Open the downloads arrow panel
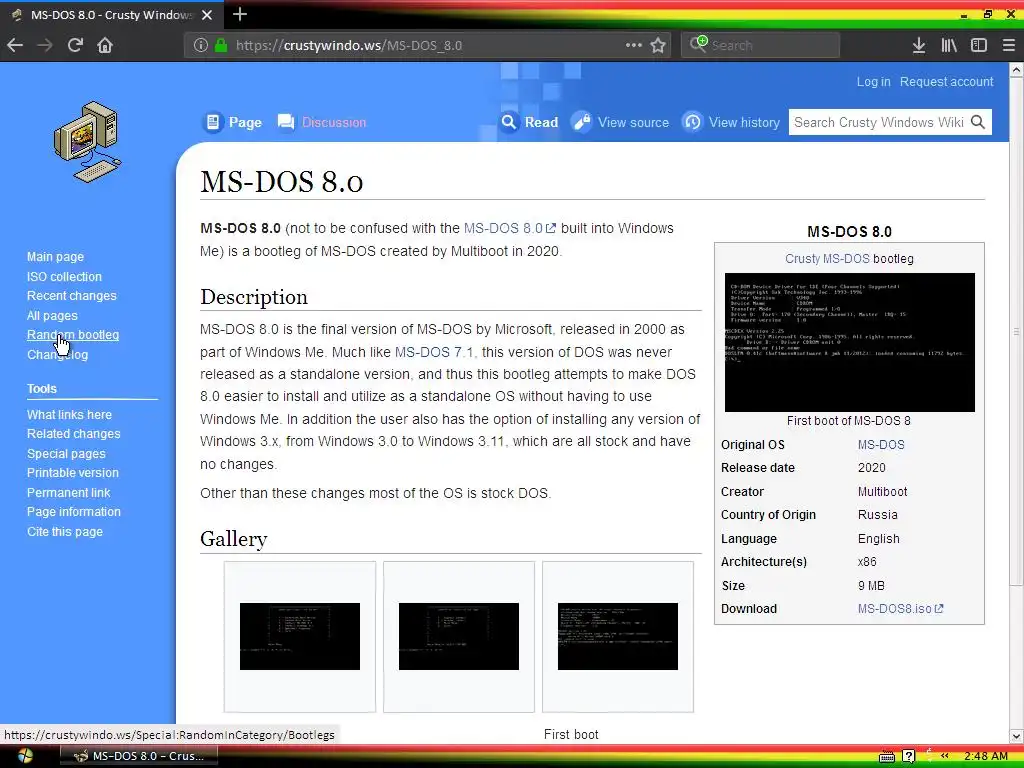This screenshot has width=1024, height=768. tap(919, 45)
